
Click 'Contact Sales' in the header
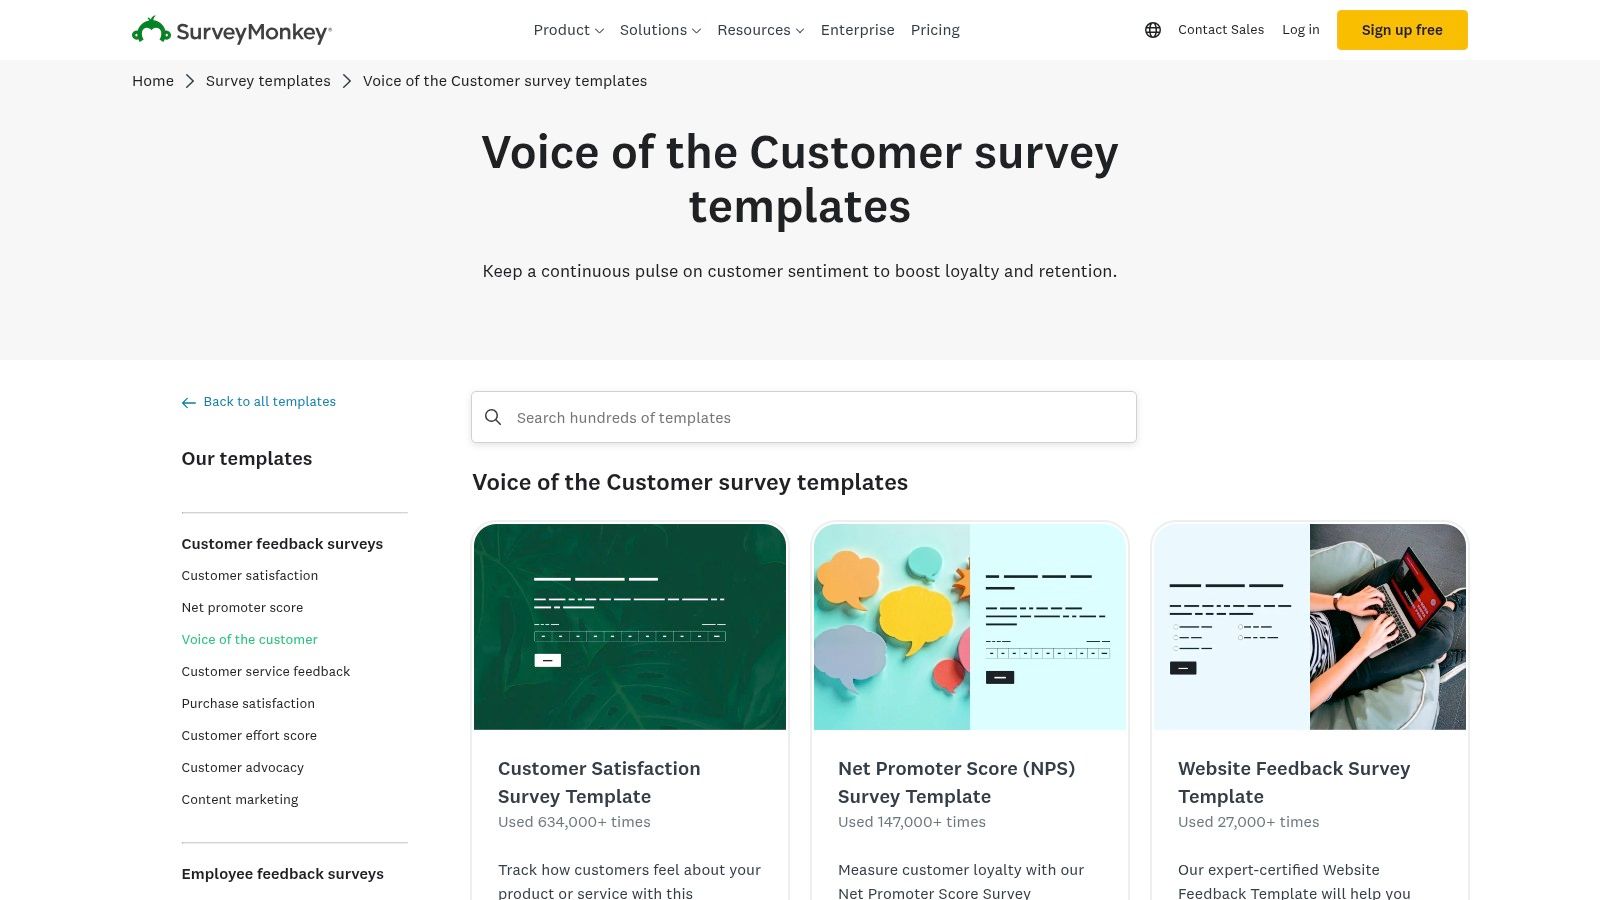pos(1220,30)
